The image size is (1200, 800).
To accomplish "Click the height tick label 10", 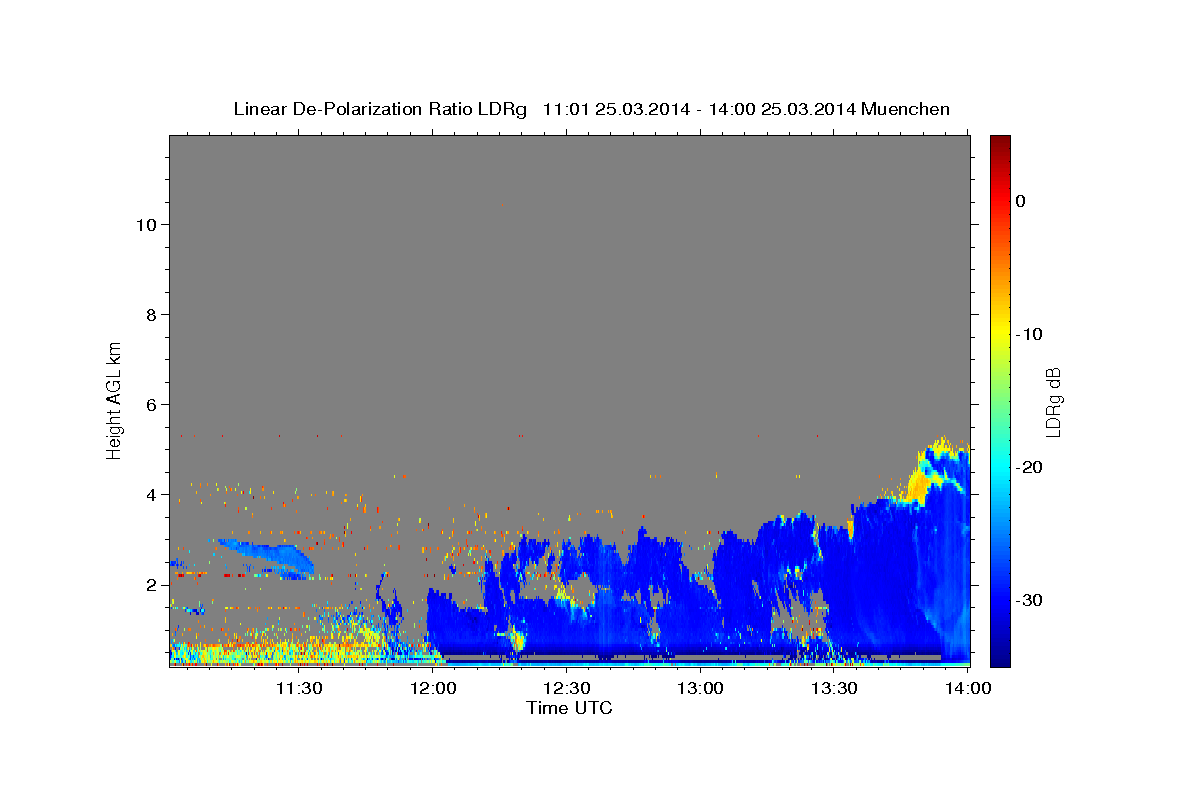I will click(146, 224).
